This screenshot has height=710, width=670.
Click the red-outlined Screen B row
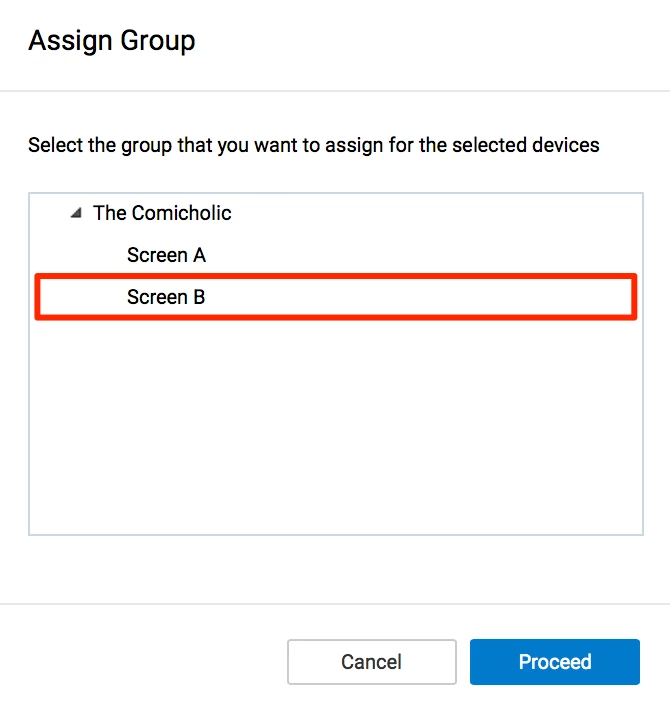335,297
